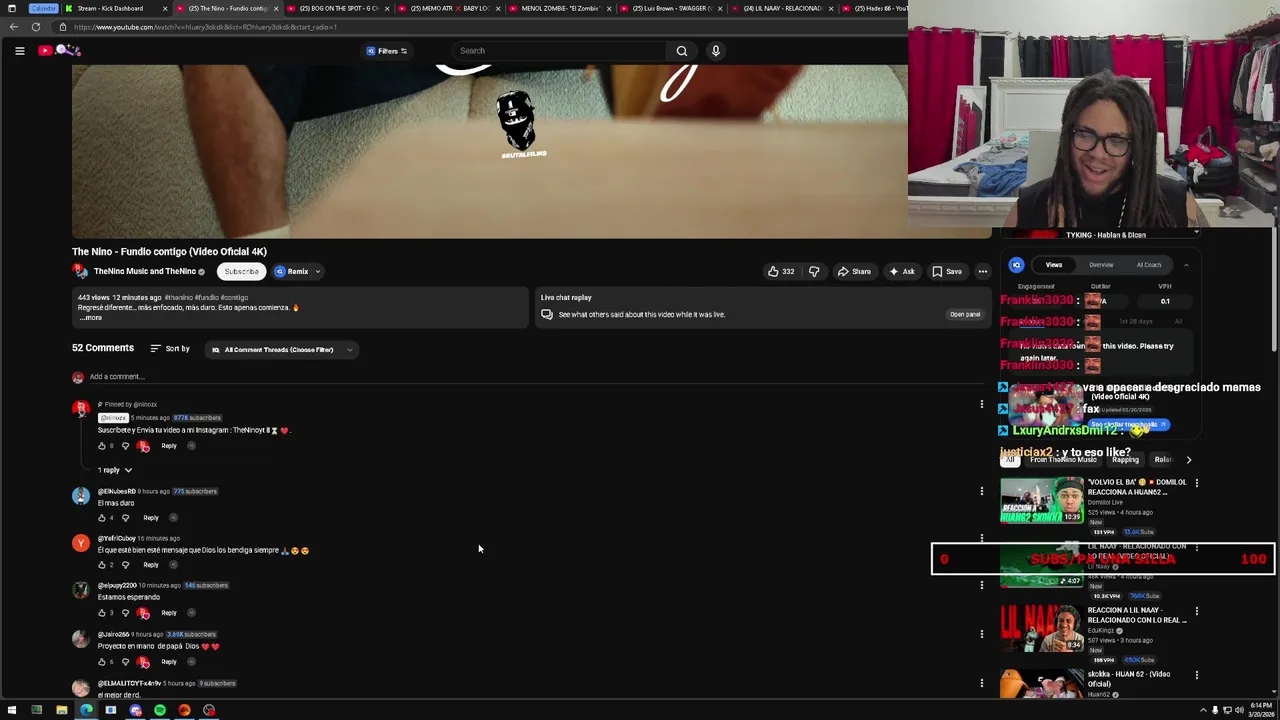This screenshot has height=720, width=1280.
Task: Show more chips with right arrow
Action: click(x=1188, y=460)
